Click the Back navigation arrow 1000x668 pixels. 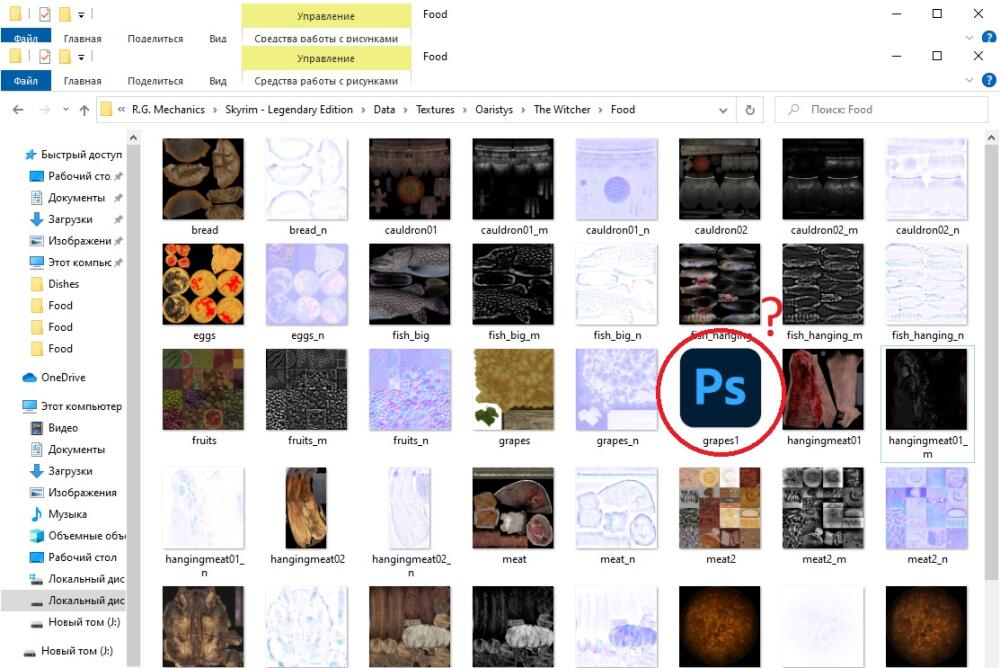click(18, 110)
